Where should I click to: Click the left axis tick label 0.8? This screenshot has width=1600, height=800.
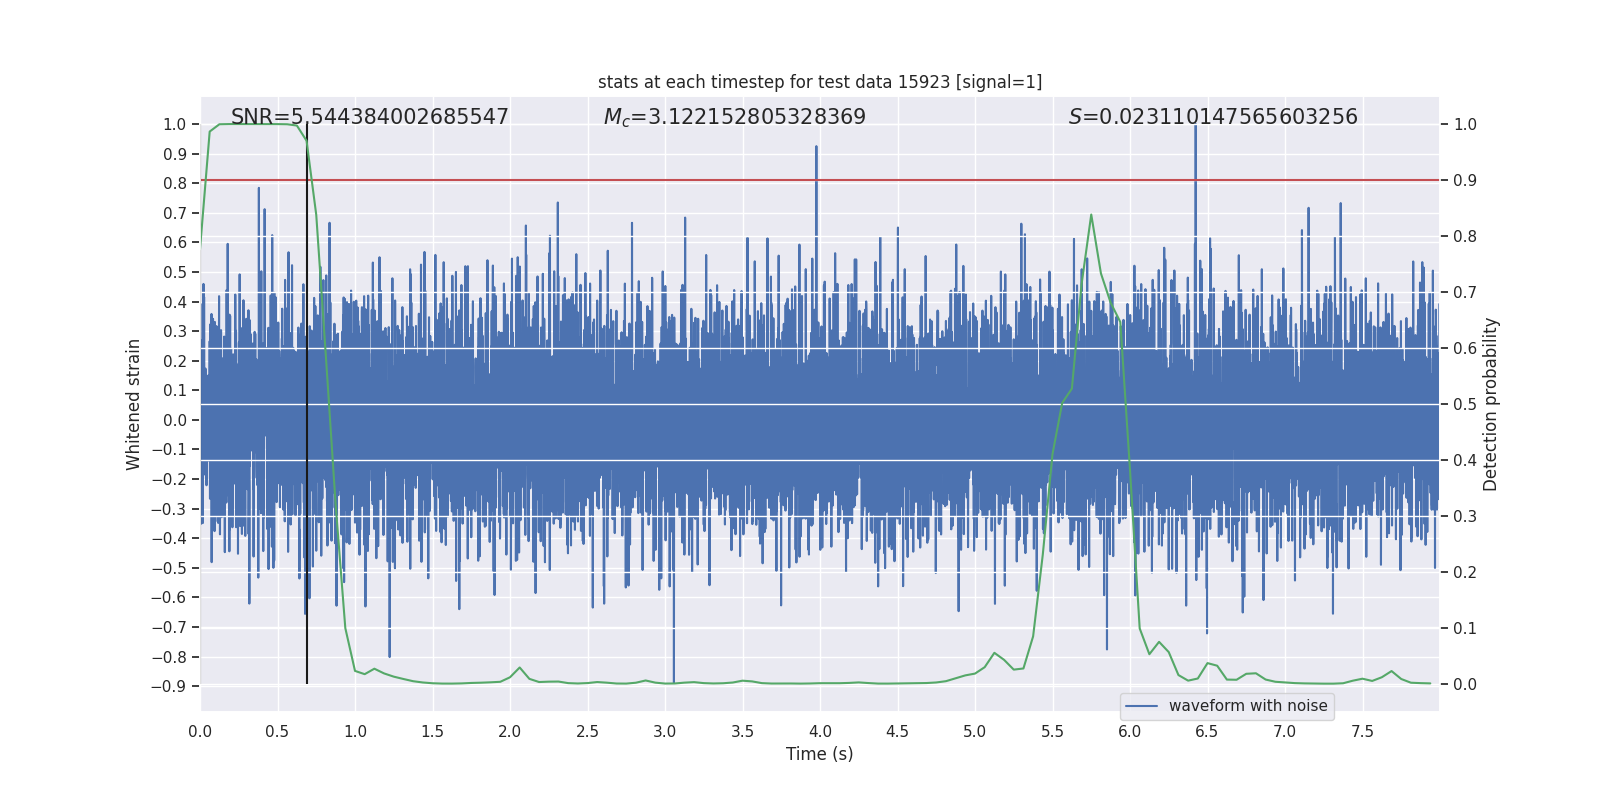[174, 184]
